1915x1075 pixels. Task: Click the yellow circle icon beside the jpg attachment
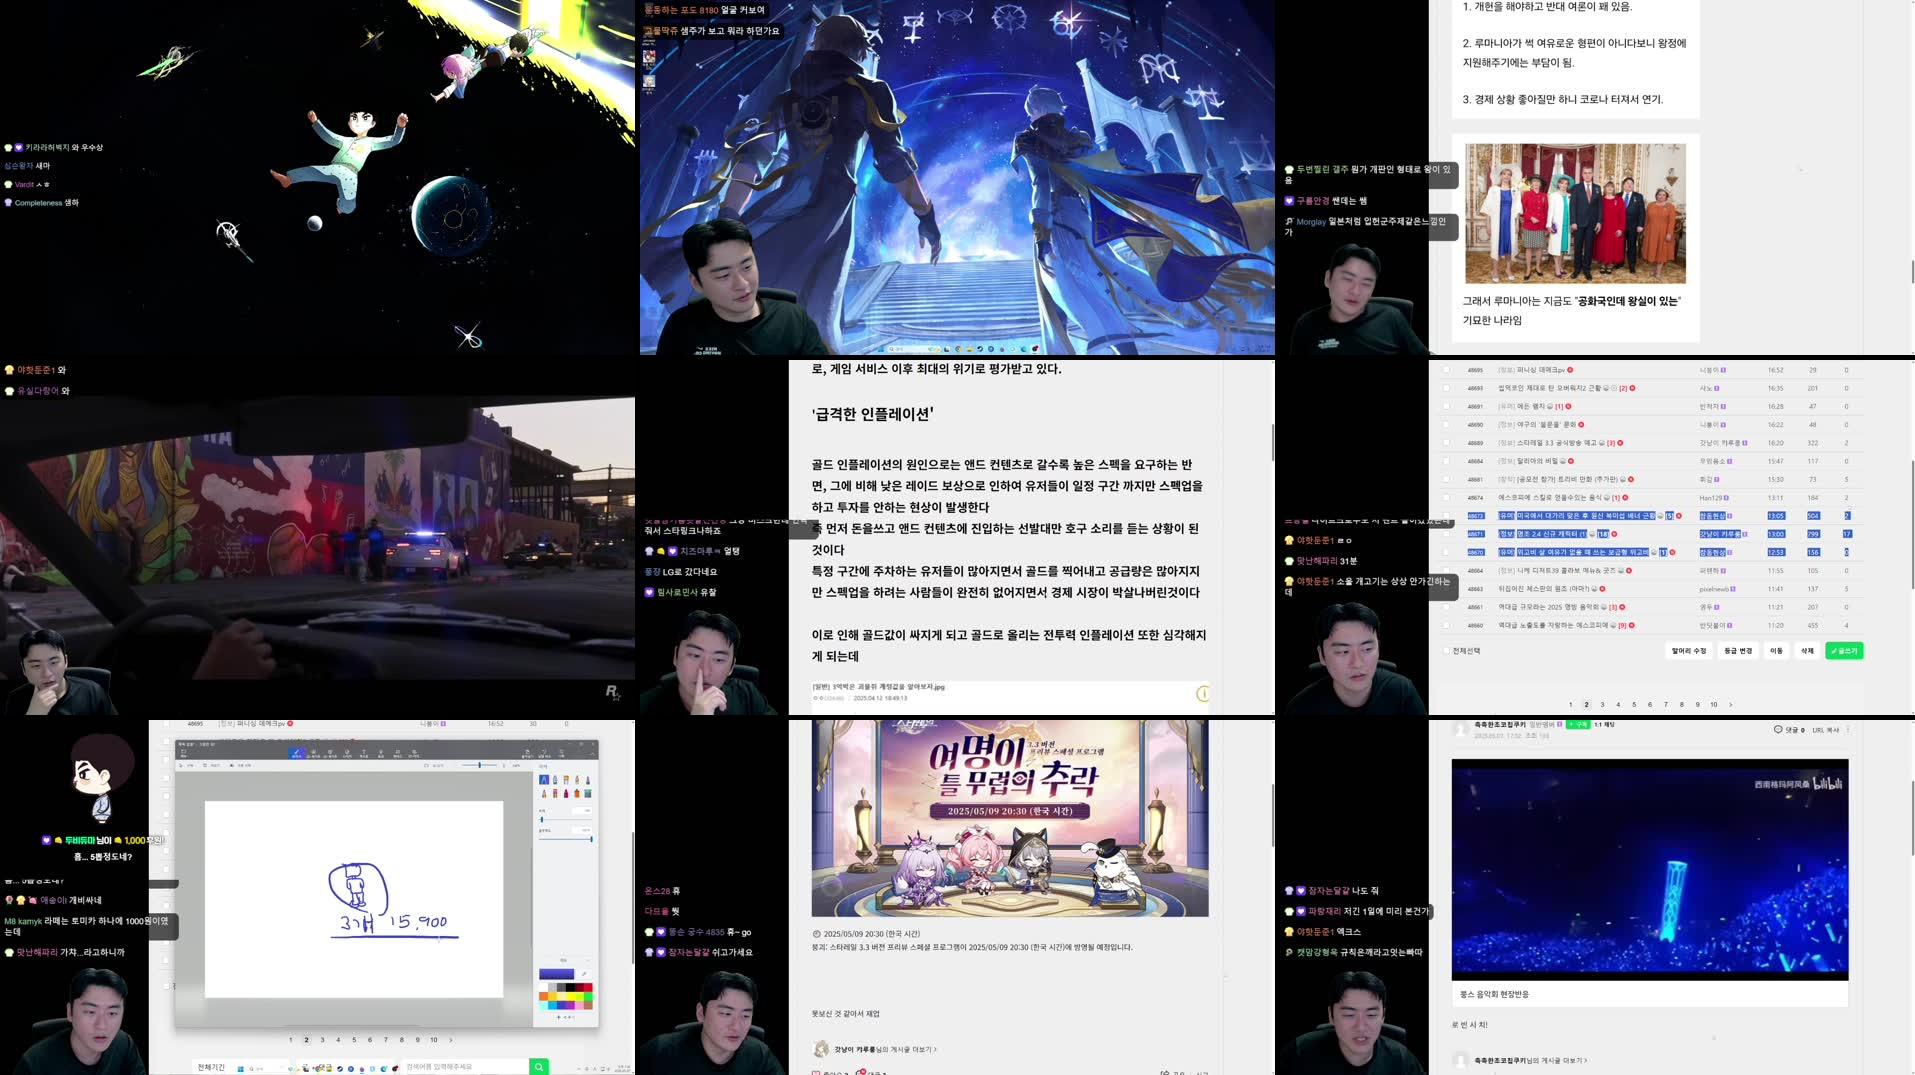[1203, 693]
